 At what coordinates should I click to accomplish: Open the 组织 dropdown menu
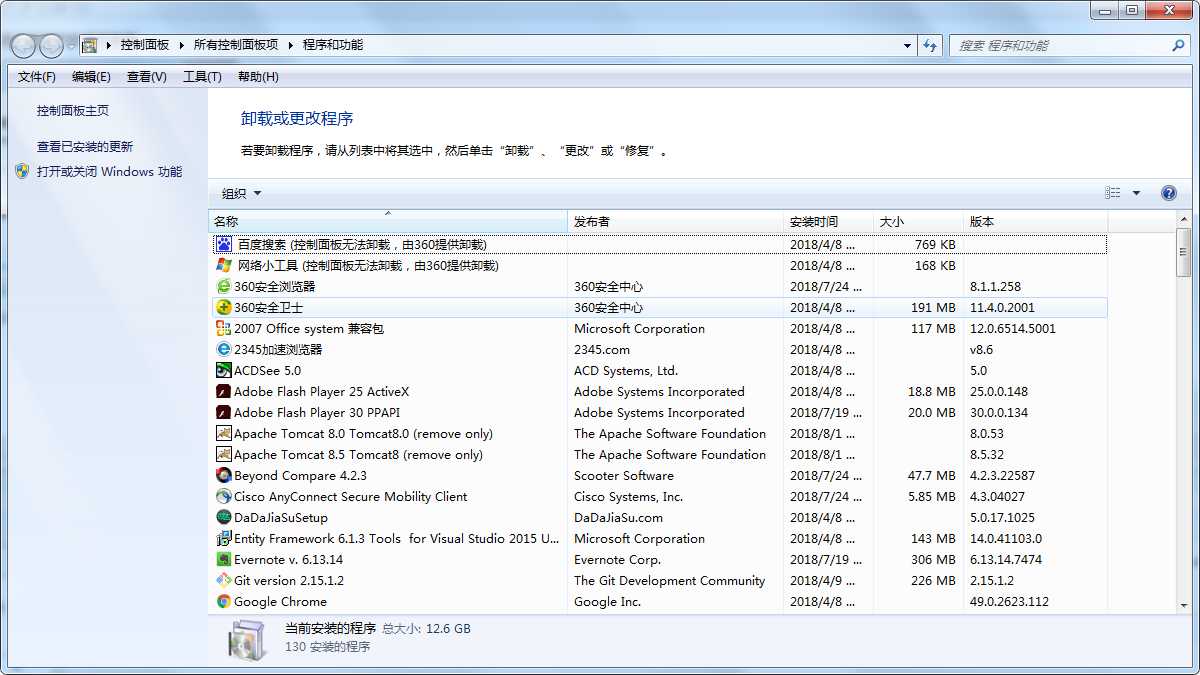(x=241, y=193)
